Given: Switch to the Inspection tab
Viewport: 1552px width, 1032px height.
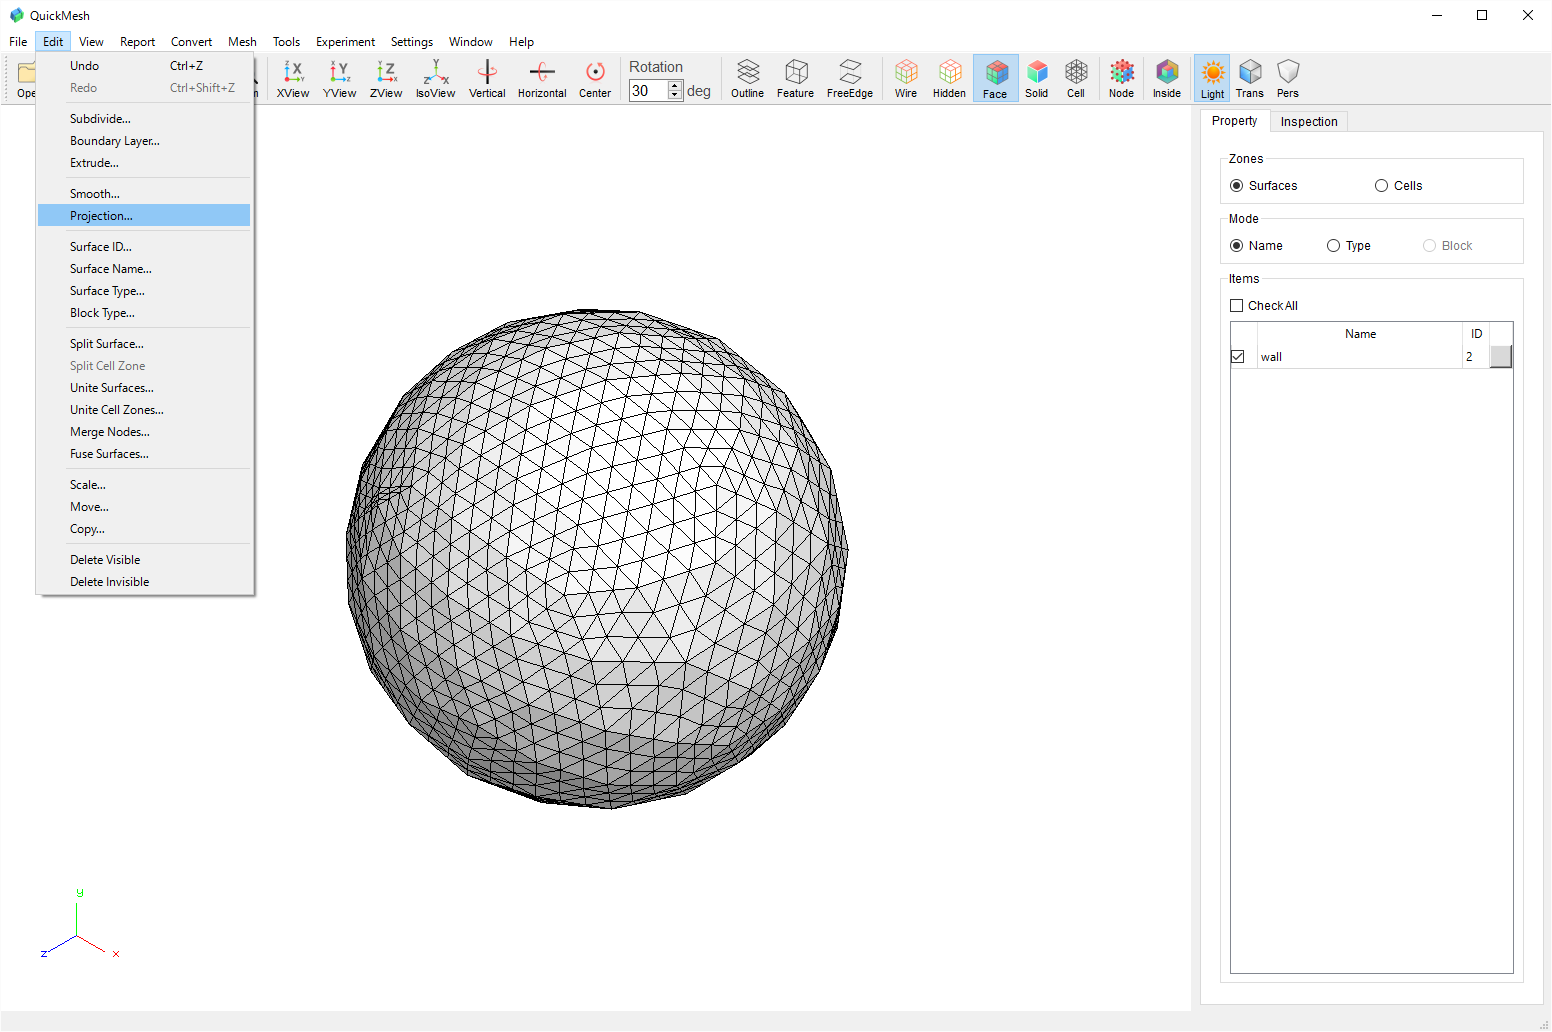Looking at the screenshot, I should [x=1309, y=122].
